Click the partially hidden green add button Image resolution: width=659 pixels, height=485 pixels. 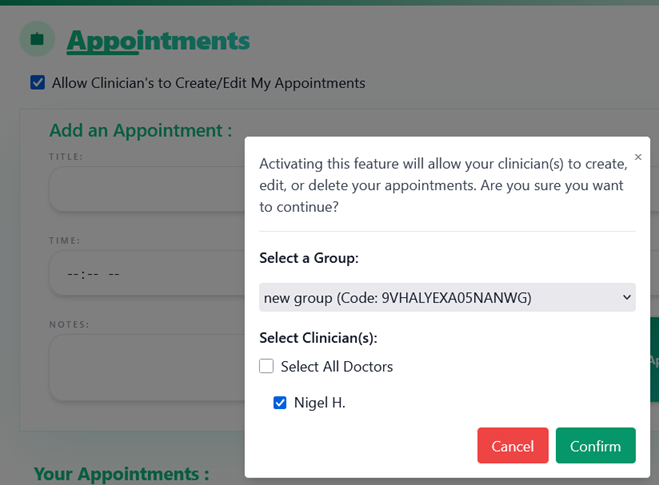(648, 360)
